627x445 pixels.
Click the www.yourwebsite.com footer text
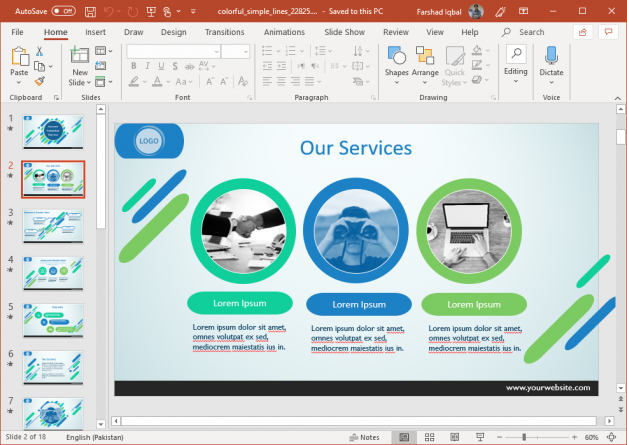tap(548, 387)
